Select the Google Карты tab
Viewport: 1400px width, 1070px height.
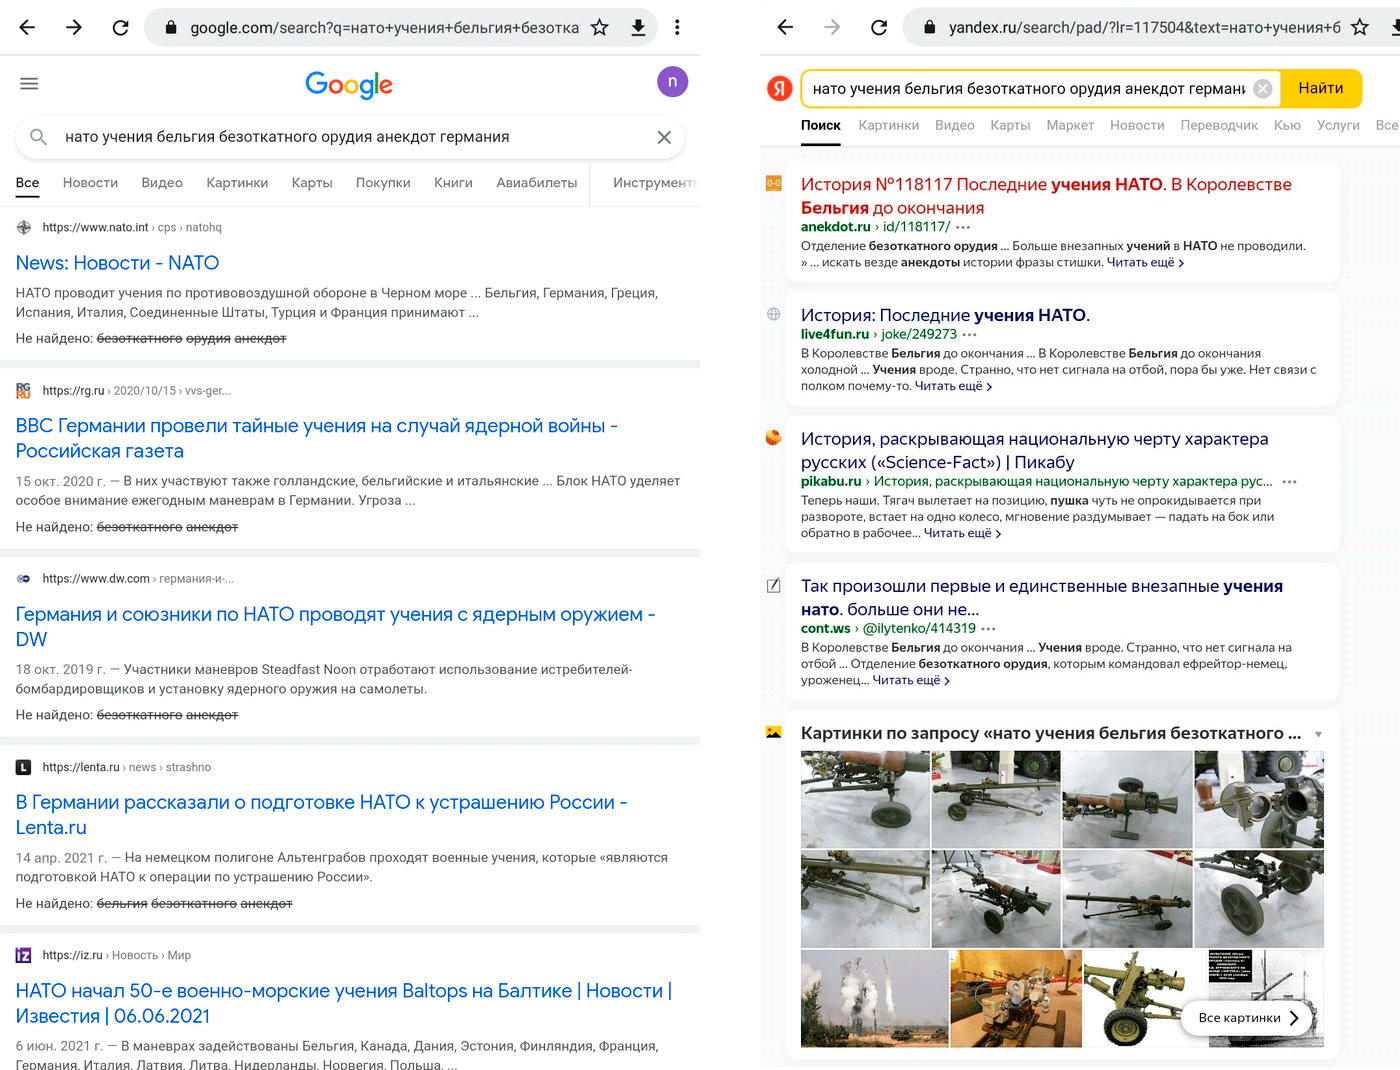click(x=312, y=183)
